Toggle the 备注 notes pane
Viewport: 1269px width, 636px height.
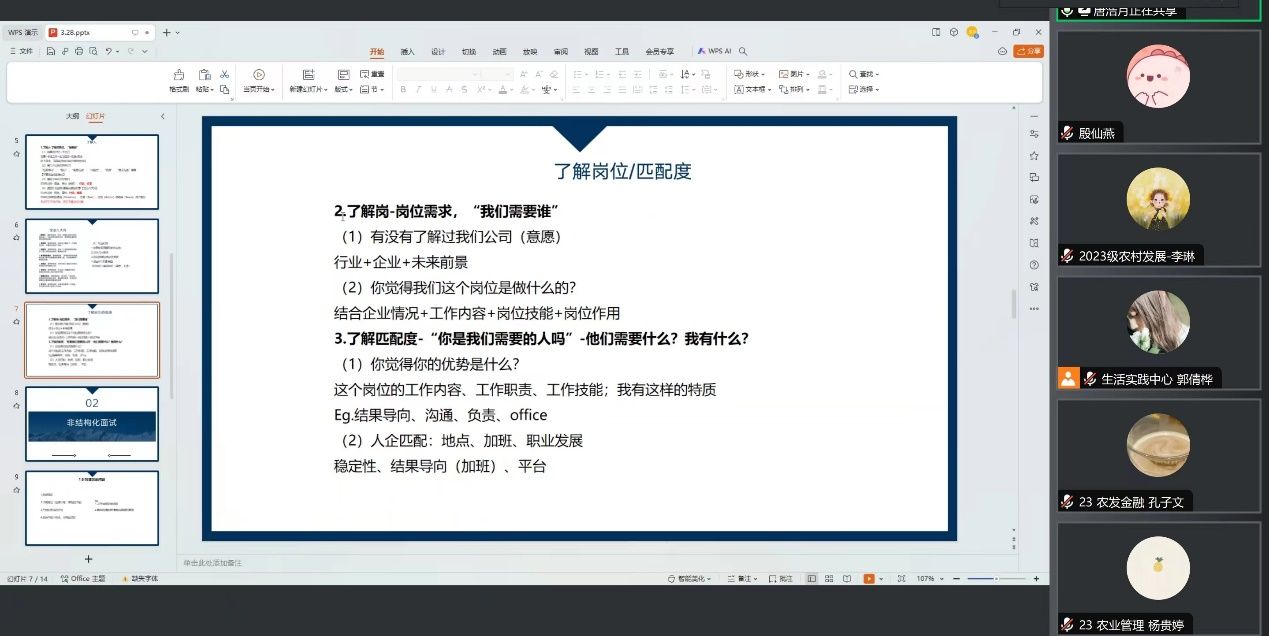741,579
